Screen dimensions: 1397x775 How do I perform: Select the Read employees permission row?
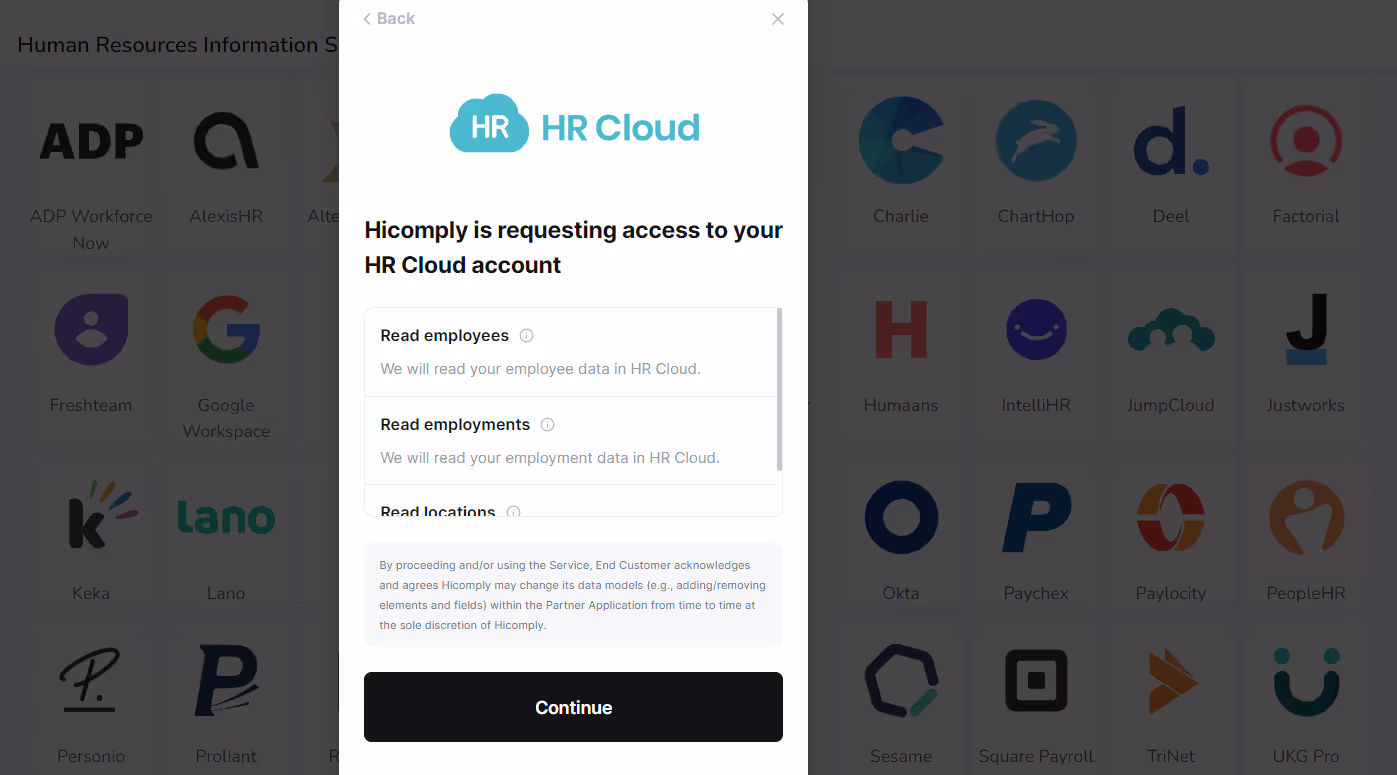pos(571,352)
